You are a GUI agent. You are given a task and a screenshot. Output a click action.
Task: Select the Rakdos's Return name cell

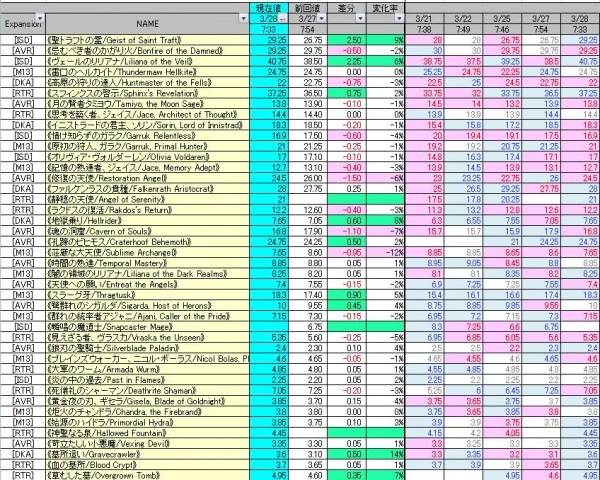pyautogui.click(x=147, y=210)
